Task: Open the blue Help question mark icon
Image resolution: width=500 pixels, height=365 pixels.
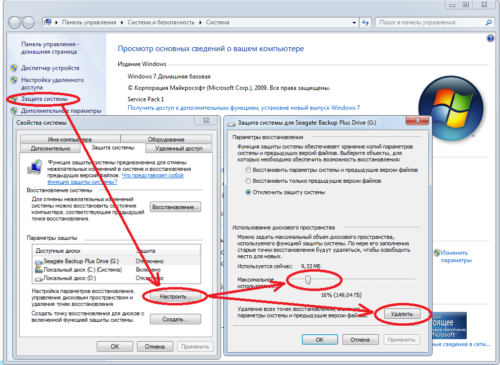Action: 490,38
